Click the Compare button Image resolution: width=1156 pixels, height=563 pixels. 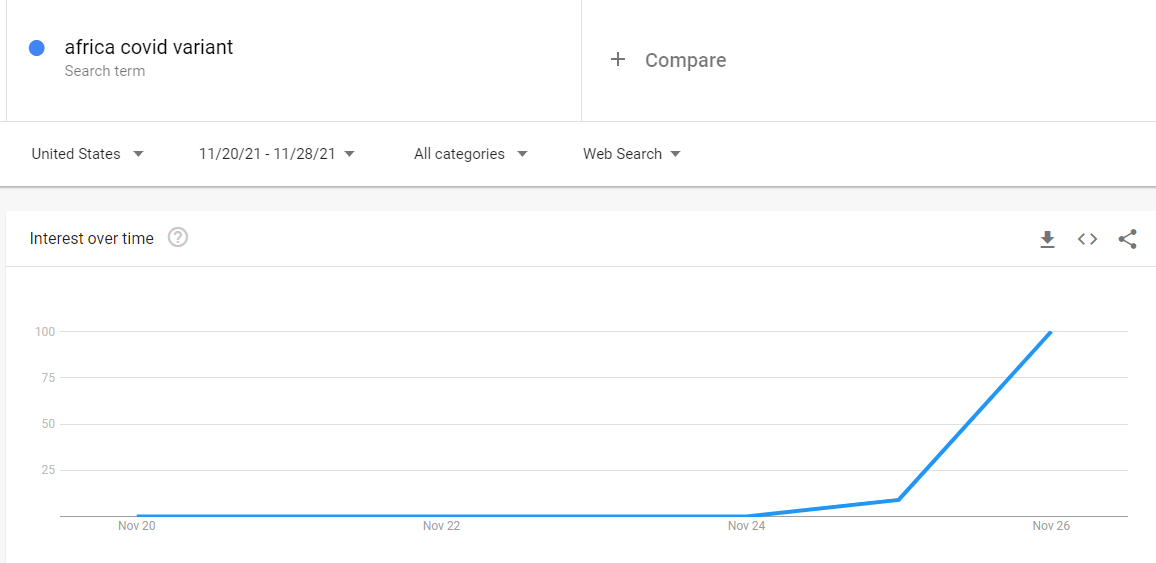pos(668,60)
